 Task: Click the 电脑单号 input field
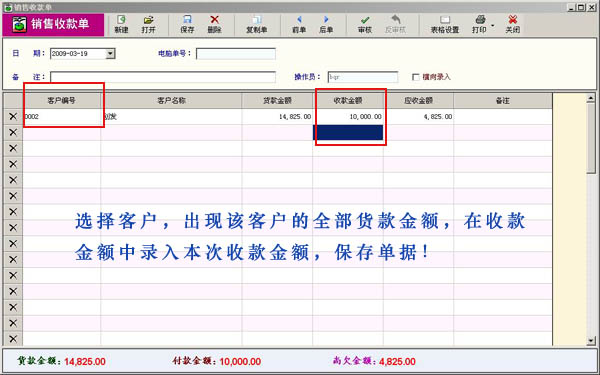pos(236,54)
